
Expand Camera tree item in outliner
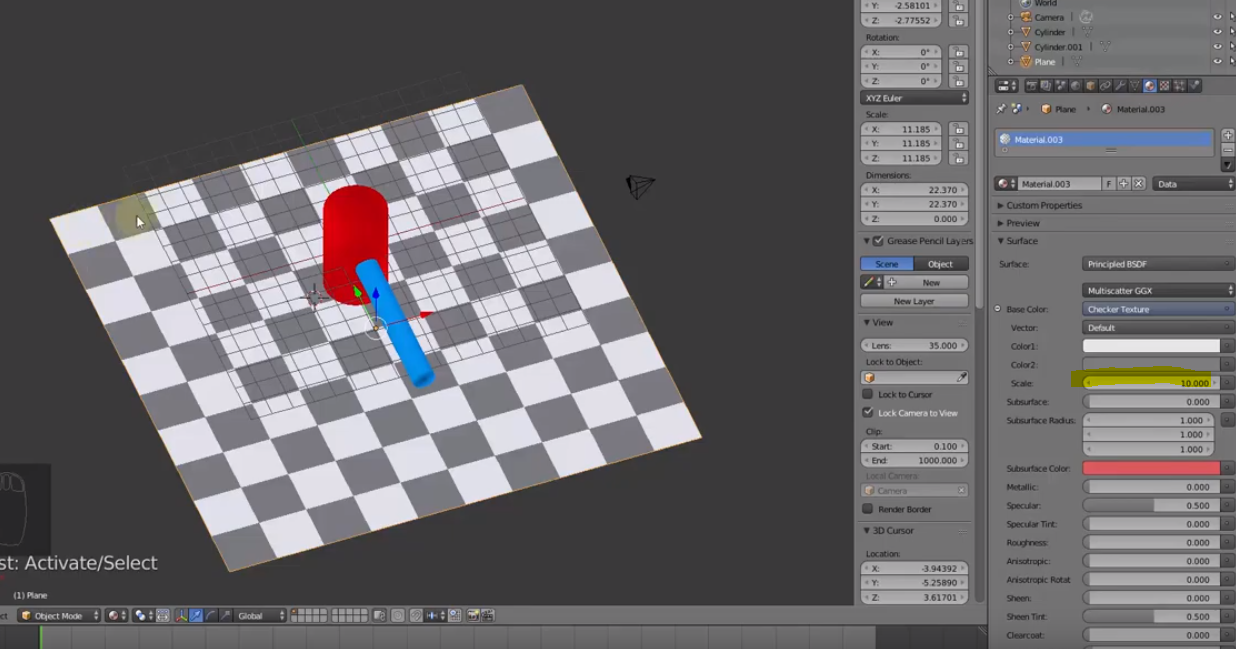pos(1011,17)
